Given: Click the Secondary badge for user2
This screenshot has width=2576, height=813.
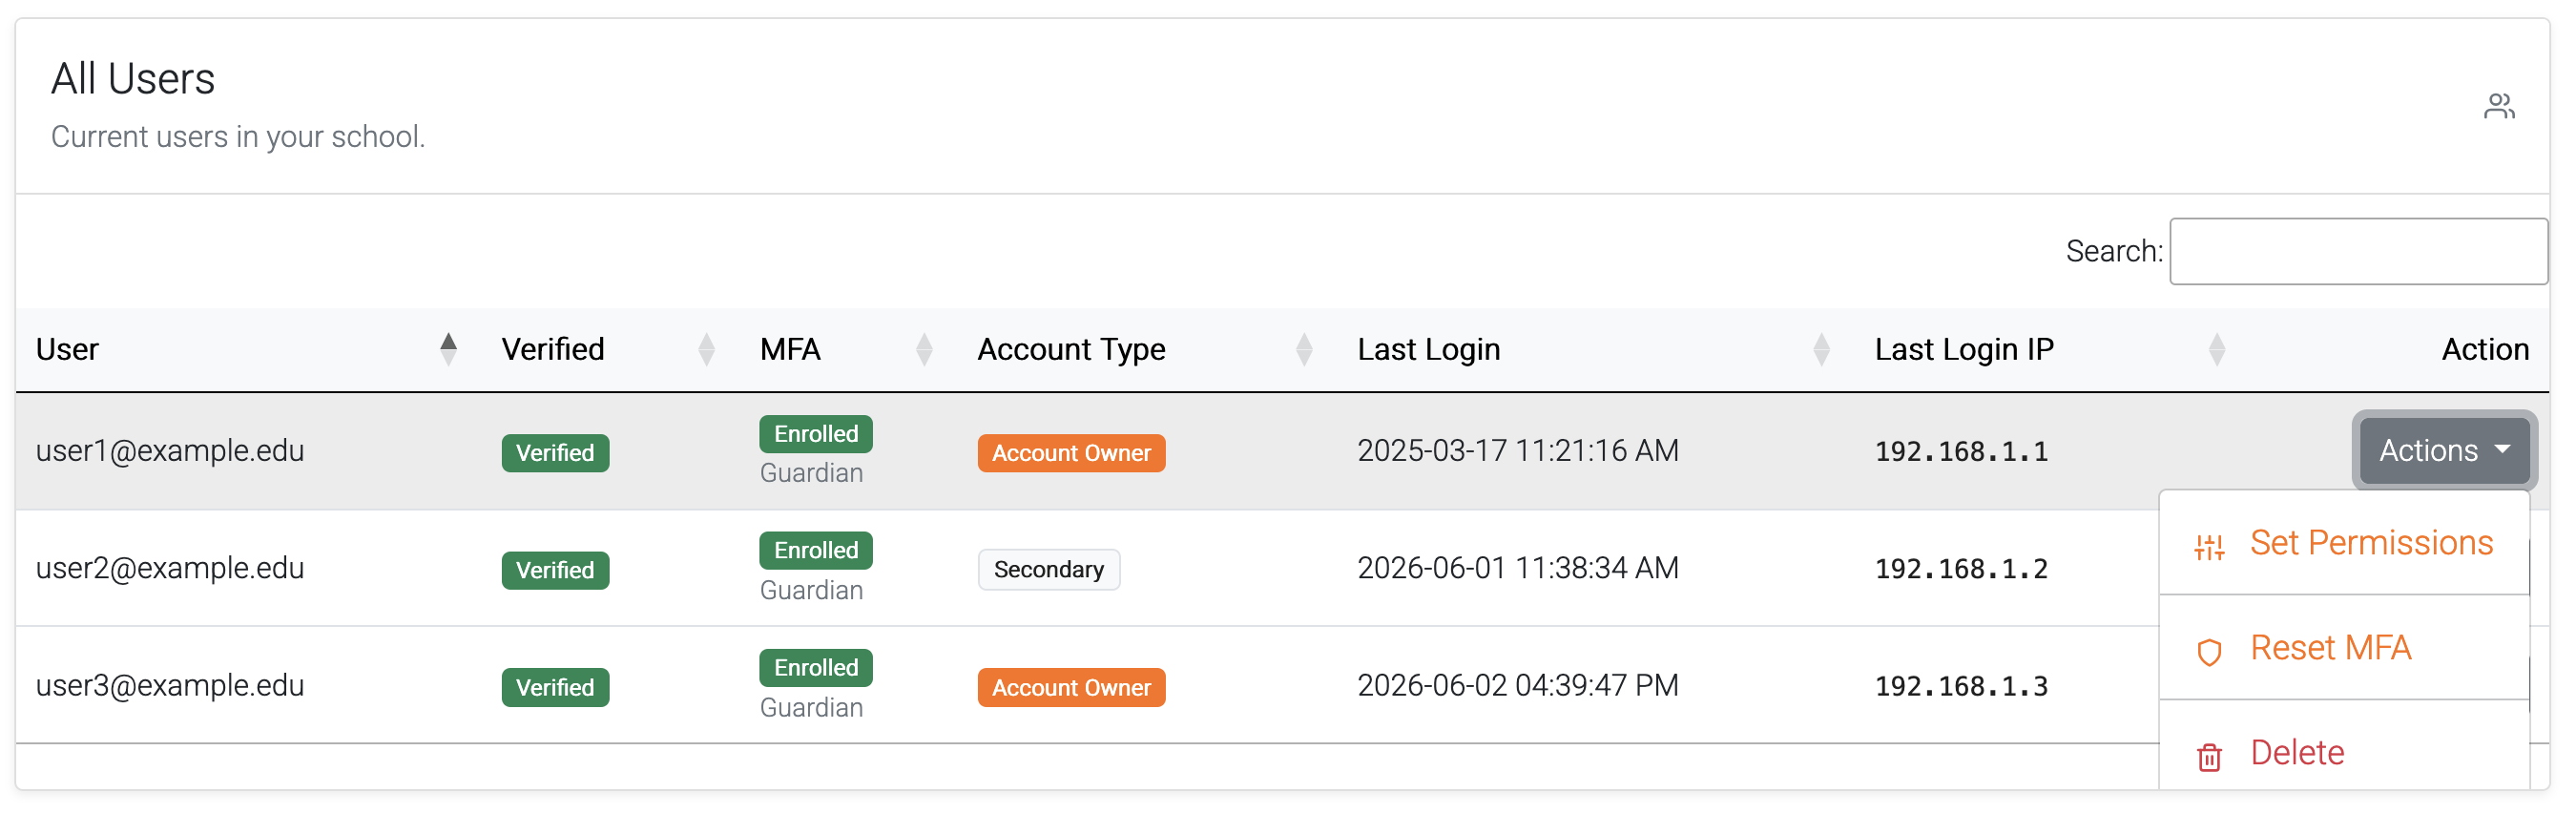Looking at the screenshot, I should click(x=1048, y=570).
